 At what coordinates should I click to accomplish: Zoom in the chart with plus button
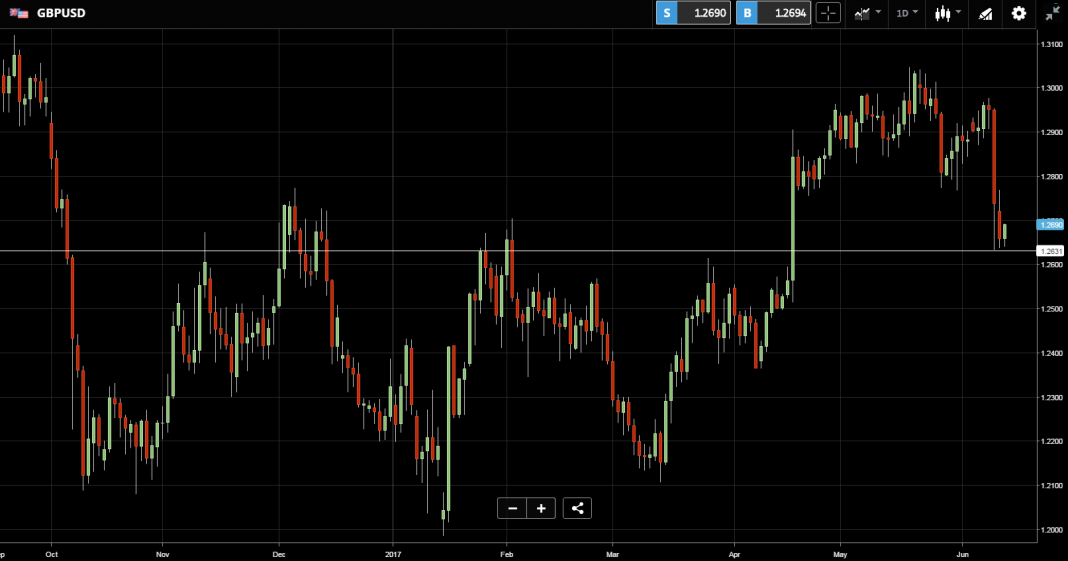click(541, 508)
